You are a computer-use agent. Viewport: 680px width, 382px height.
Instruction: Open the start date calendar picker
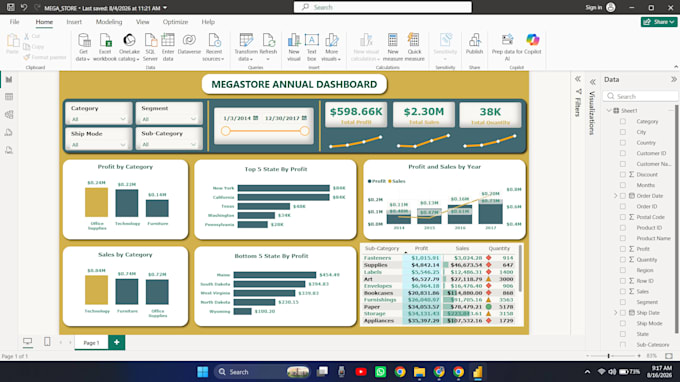255,118
